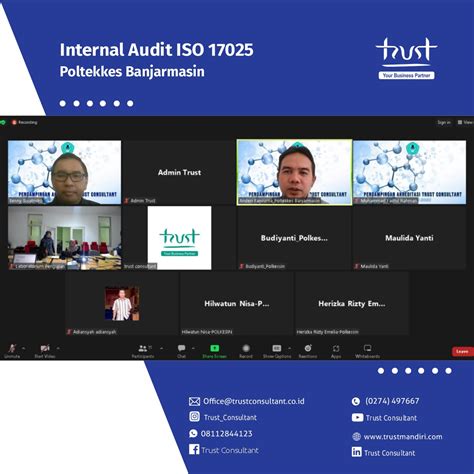
Task: Click the Sign in link in Zoom
Action: click(x=444, y=123)
